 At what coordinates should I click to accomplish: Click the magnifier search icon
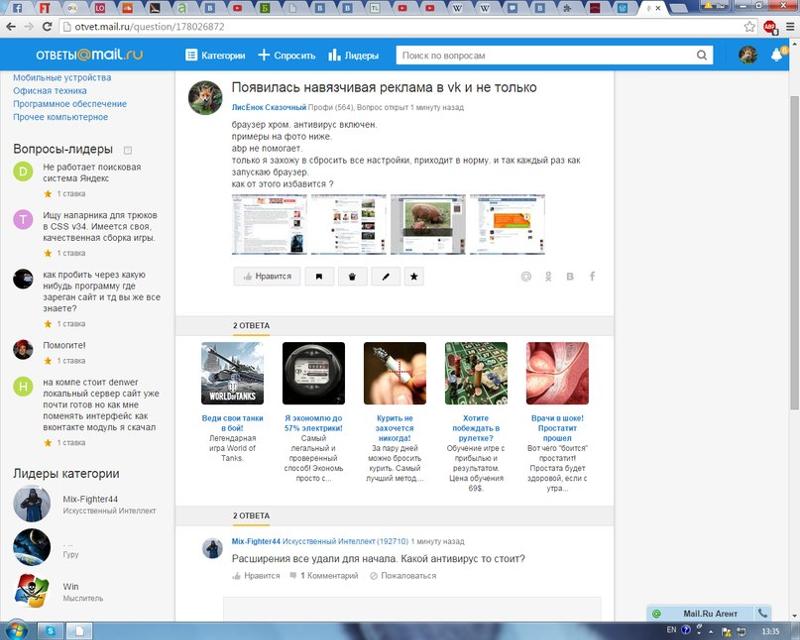point(702,55)
